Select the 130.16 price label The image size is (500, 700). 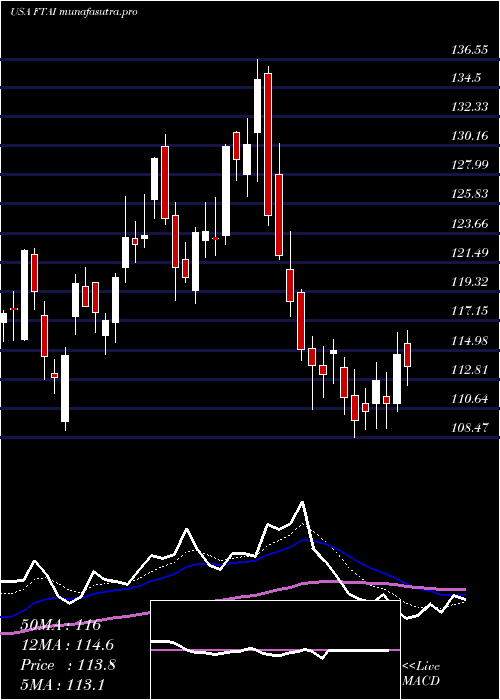[470, 136]
